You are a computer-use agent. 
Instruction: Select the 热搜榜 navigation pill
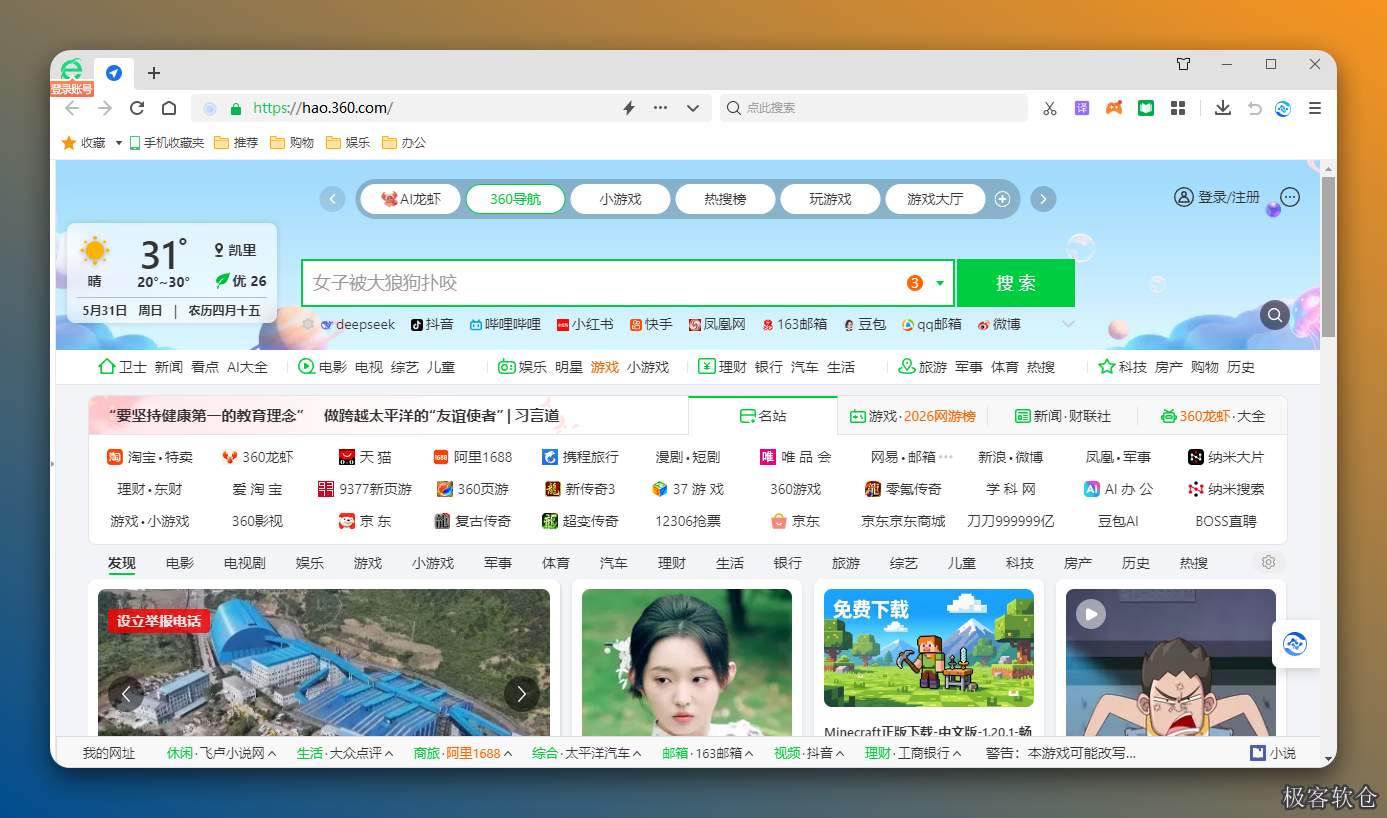point(725,199)
